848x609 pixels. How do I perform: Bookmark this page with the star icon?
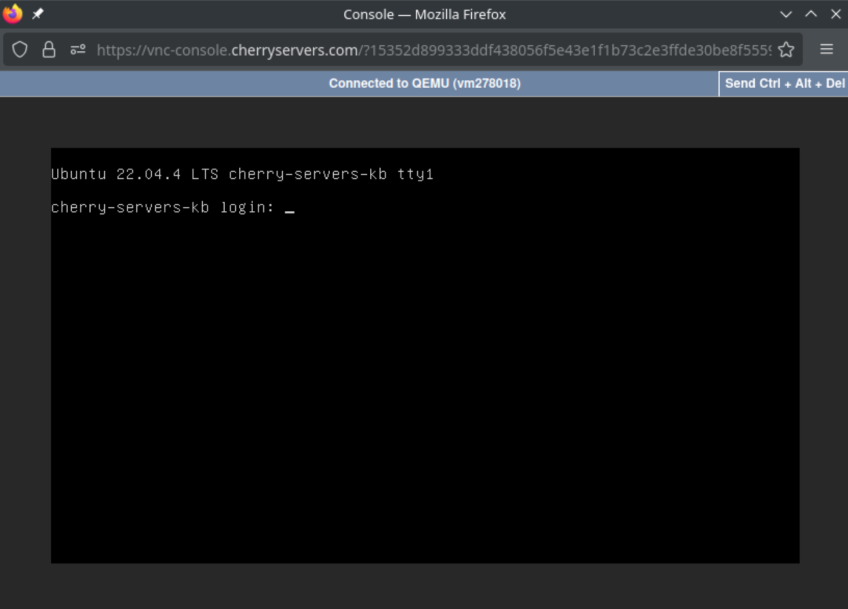coord(786,49)
